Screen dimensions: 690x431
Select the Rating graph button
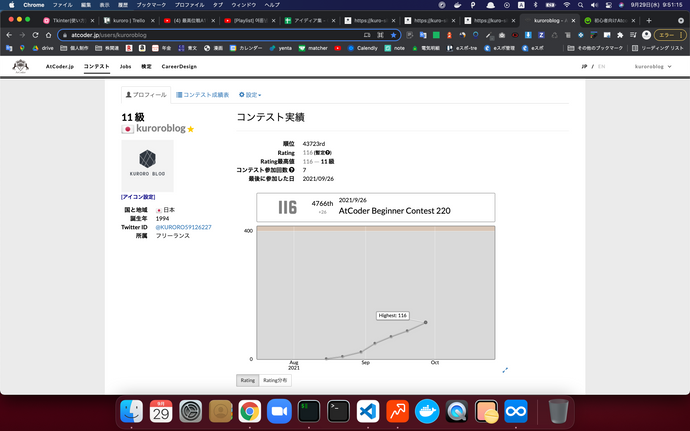(x=248, y=380)
